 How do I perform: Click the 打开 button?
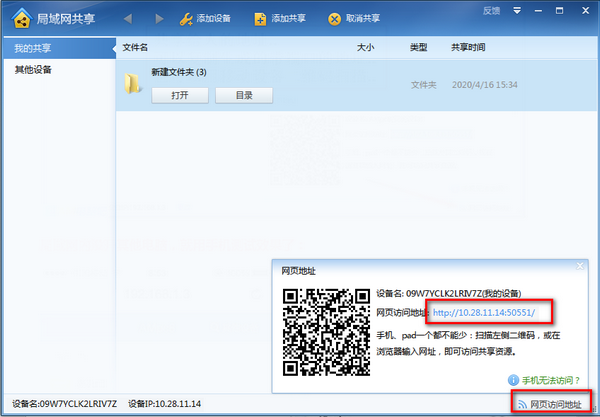[x=180, y=95]
